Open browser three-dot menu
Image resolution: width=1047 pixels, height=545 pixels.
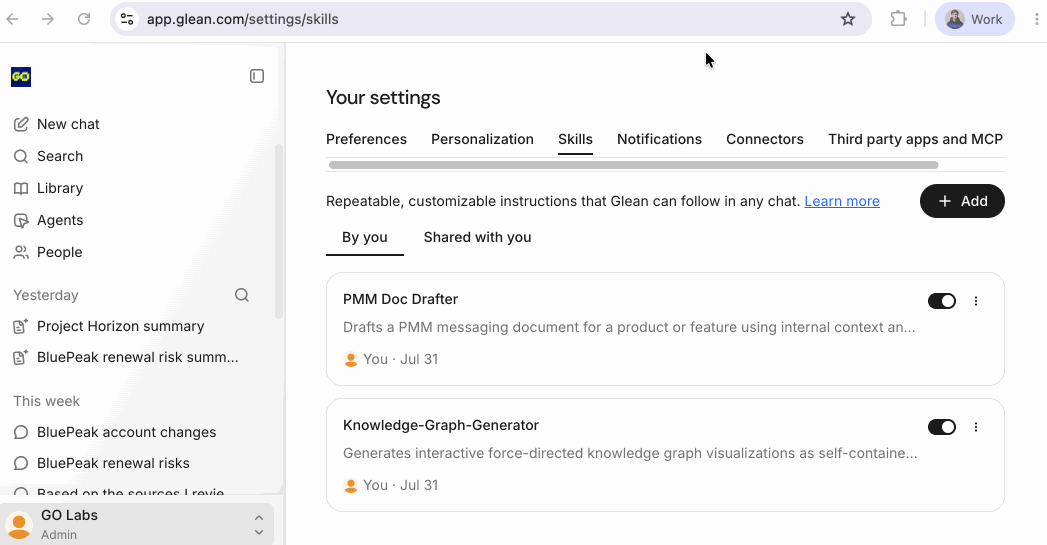[1036, 19]
